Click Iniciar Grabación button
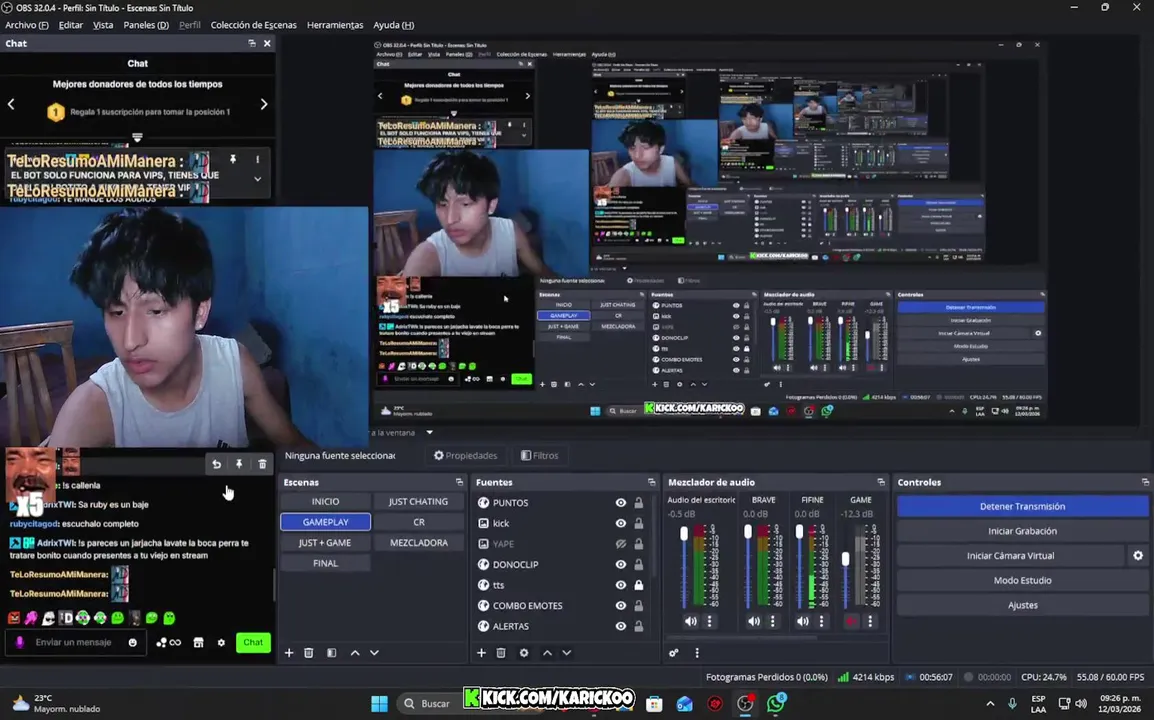This screenshot has width=1154, height=720. 1022,531
